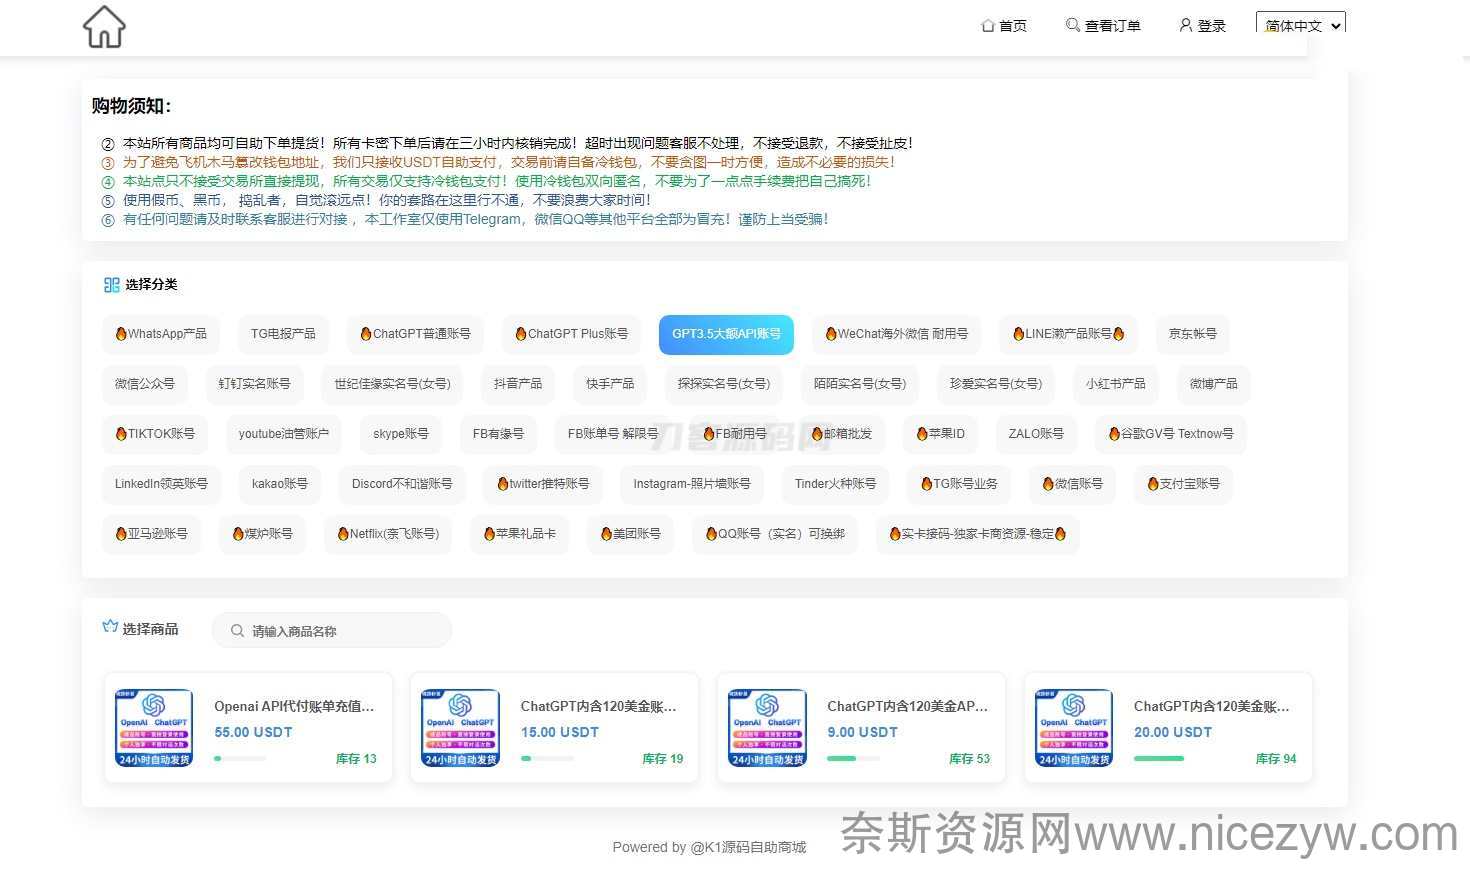1470x870 pixels.
Task: Select Instagram-照片墙账号 category
Action: pyautogui.click(x=692, y=484)
